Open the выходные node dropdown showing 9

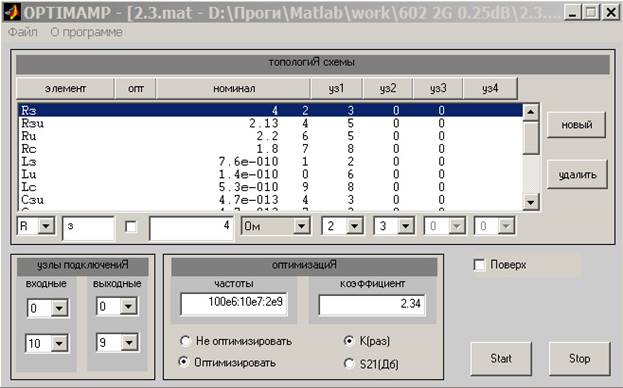tap(129, 342)
